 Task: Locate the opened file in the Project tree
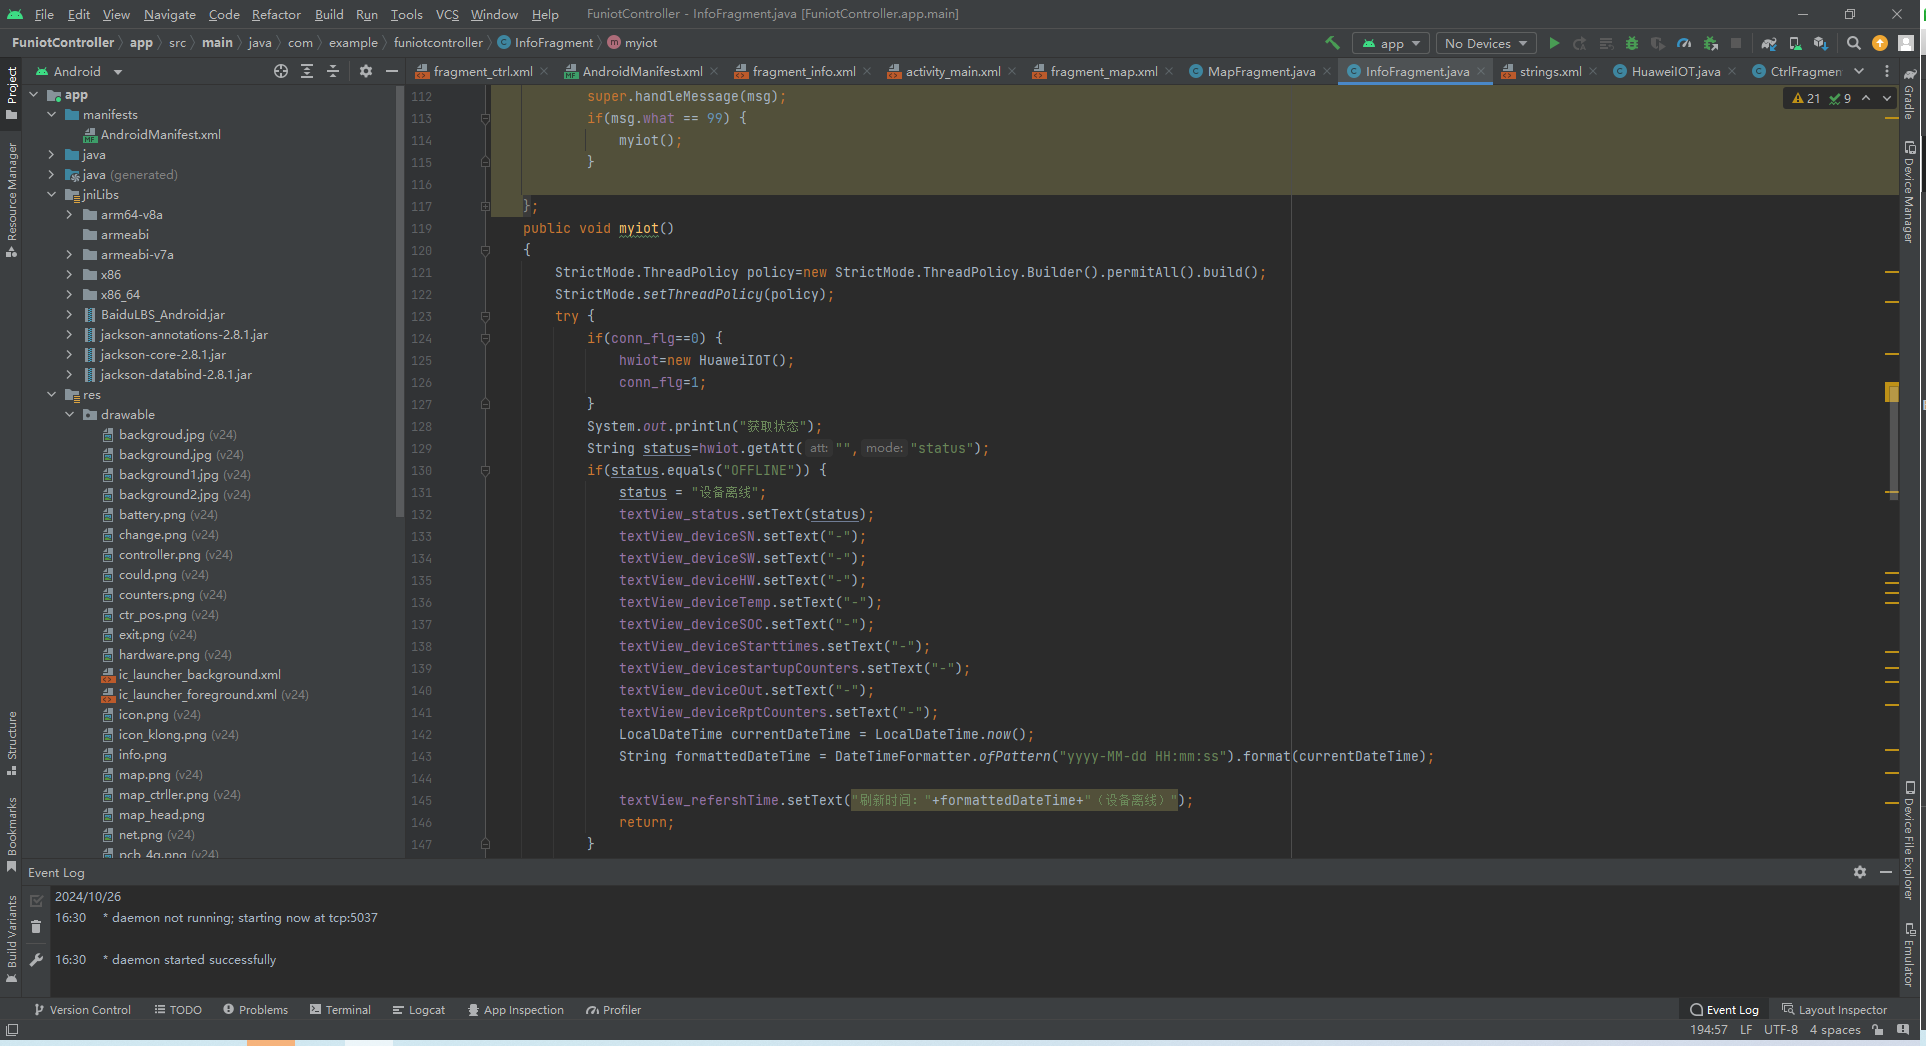[x=281, y=71]
